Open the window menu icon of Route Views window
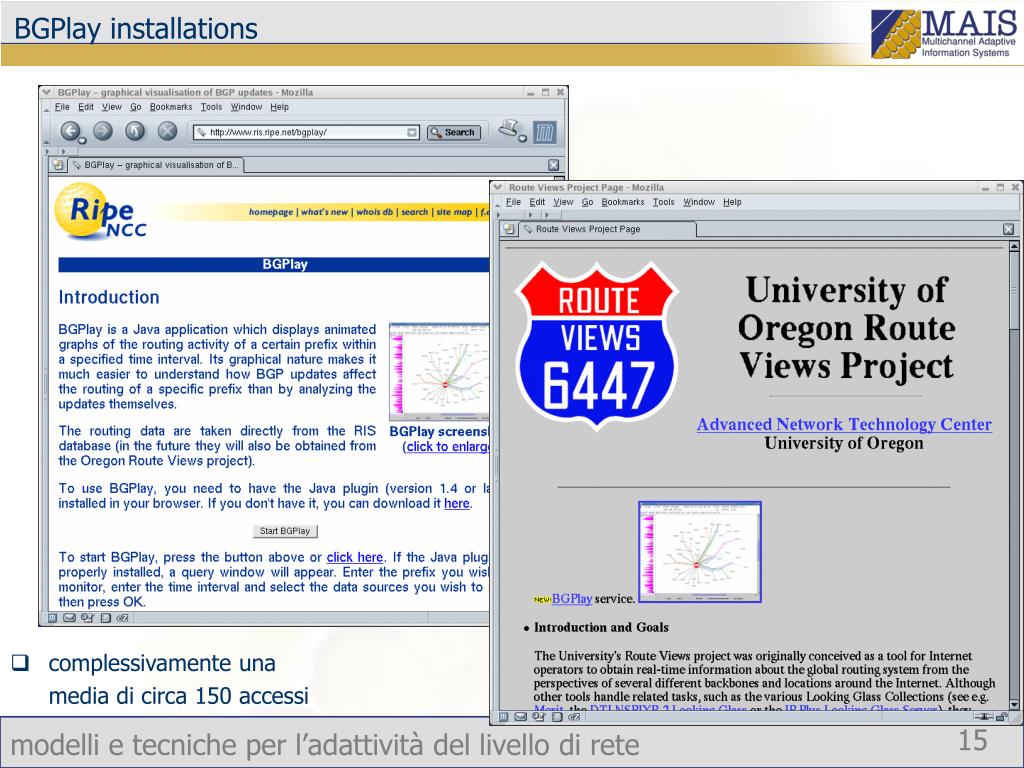The image size is (1024, 768). (498, 187)
